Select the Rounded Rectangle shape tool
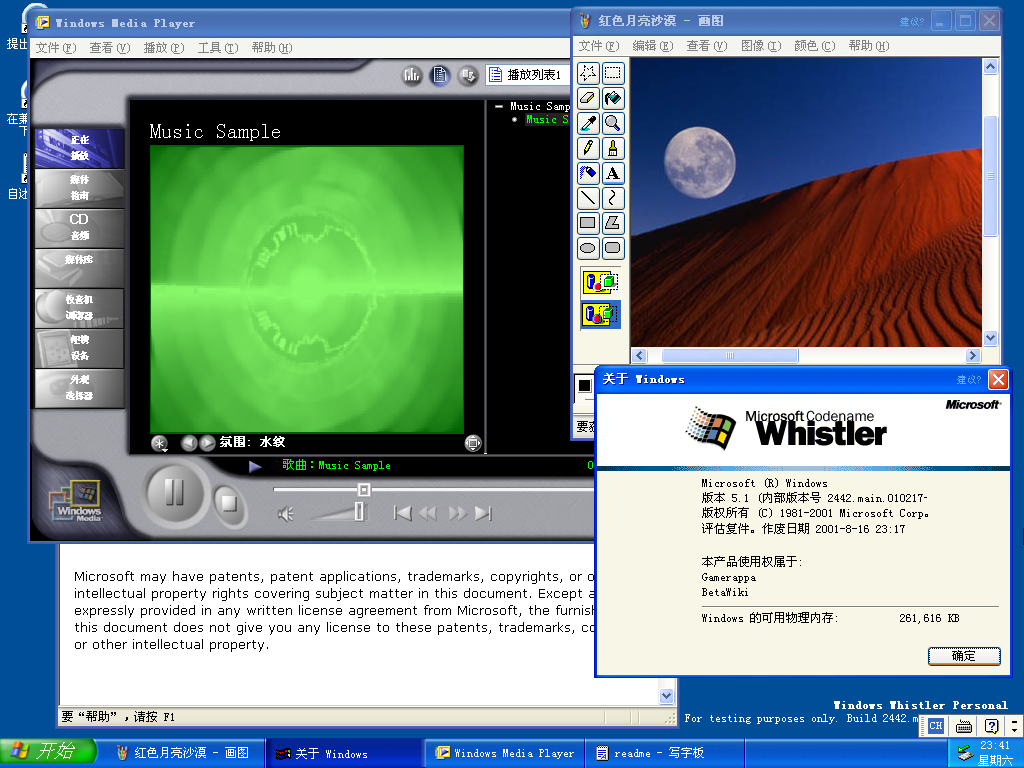 click(613, 248)
